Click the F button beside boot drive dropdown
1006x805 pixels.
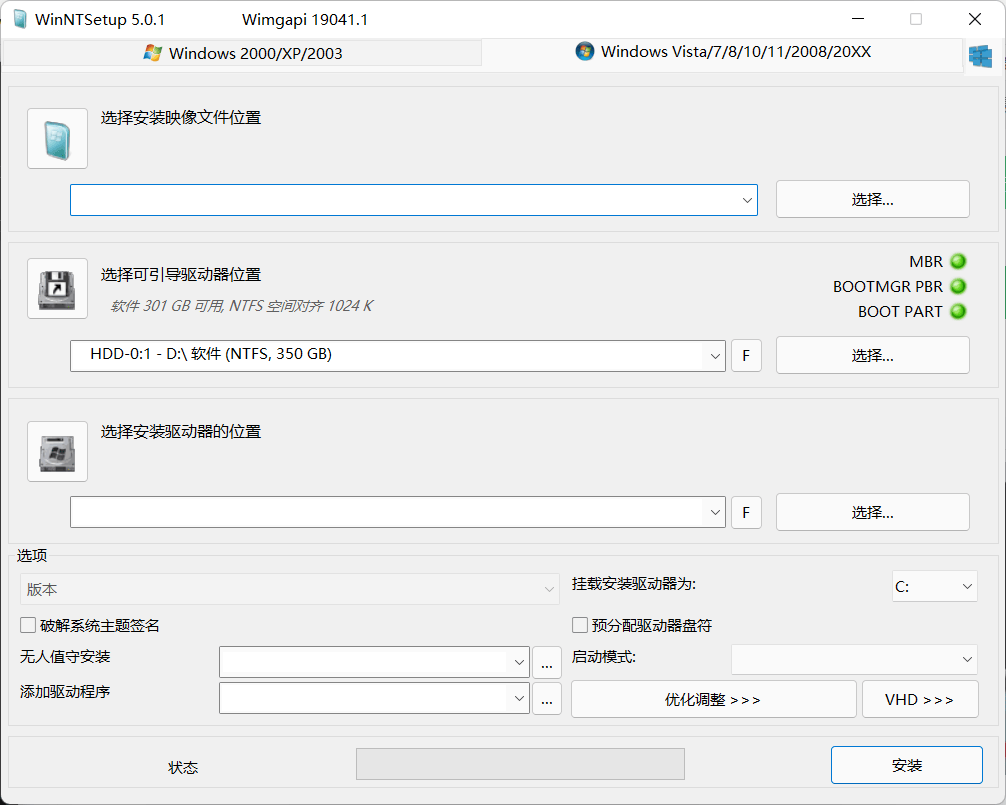tap(746, 356)
